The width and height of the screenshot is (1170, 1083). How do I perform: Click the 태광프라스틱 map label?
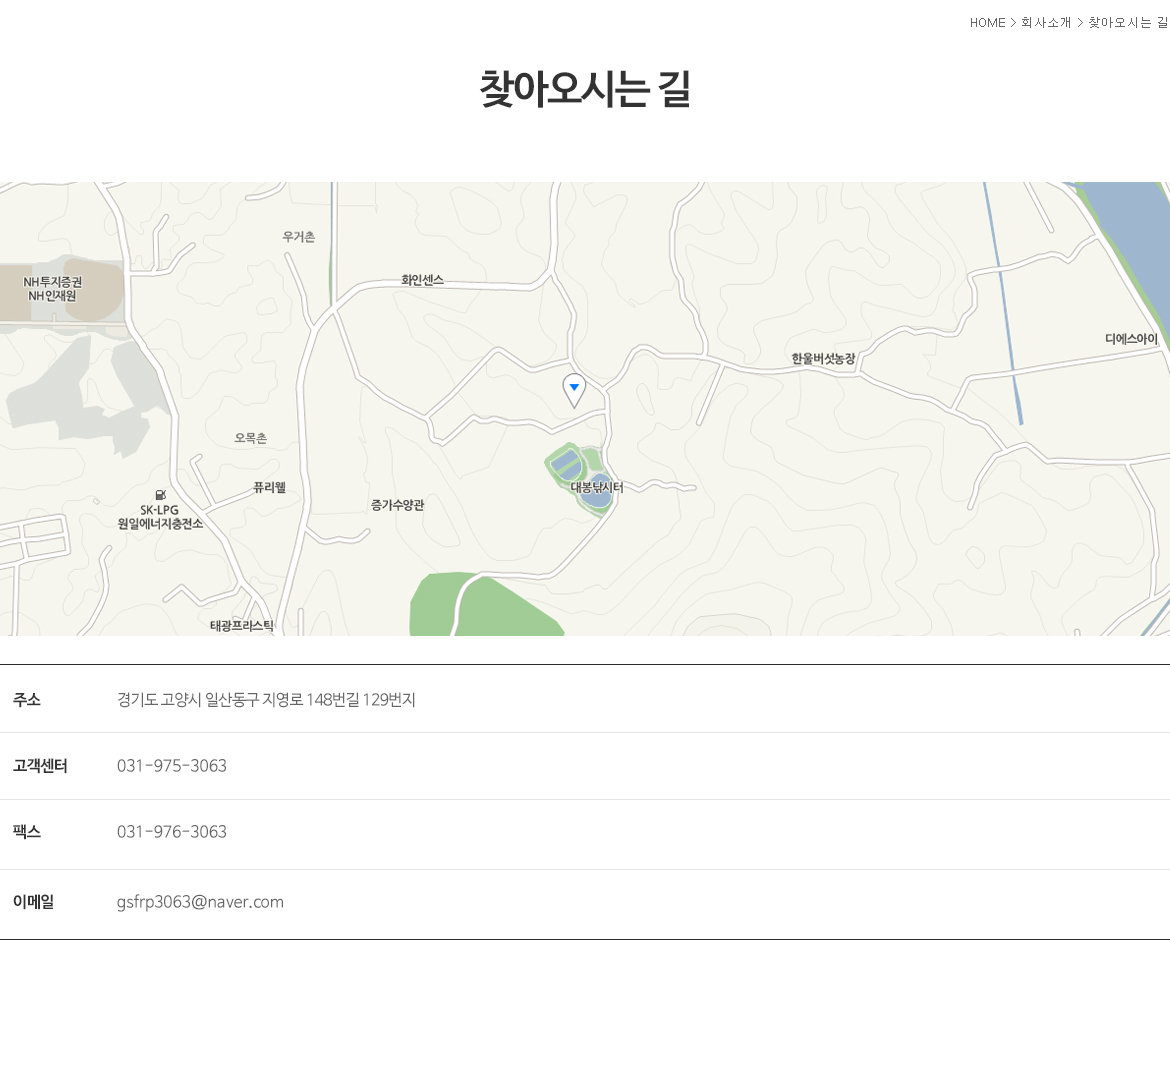(x=241, y=626)
